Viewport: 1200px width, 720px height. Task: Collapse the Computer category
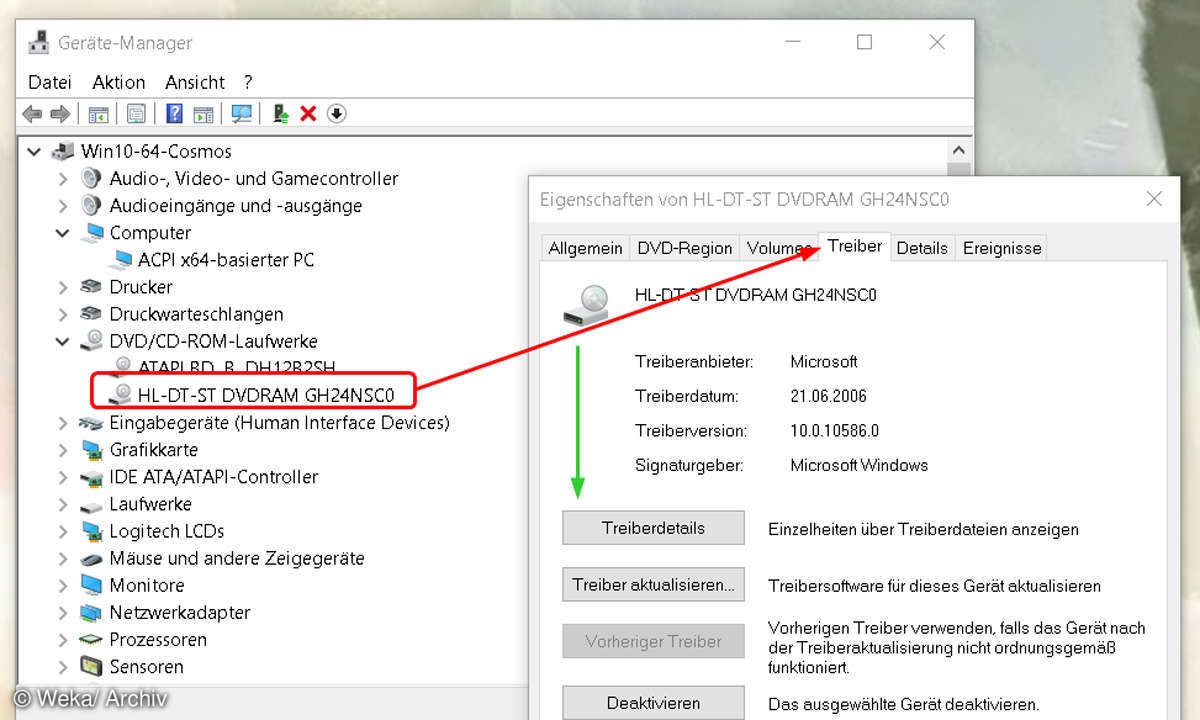(x=63, y=233)
